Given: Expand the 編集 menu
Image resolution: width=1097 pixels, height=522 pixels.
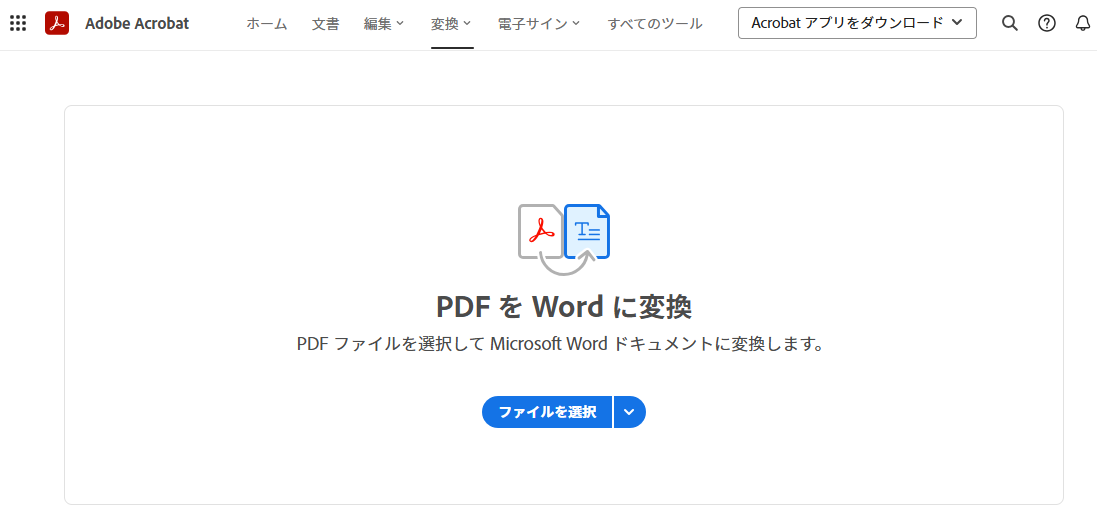Looking at the screenshot, I should tap(384, 23).
